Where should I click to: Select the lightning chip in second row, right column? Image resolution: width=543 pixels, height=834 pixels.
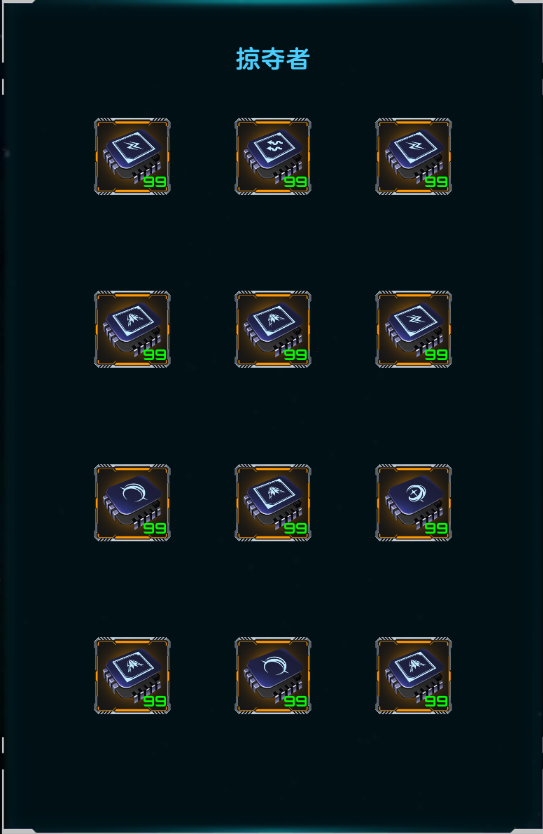[x=413, y=329]
